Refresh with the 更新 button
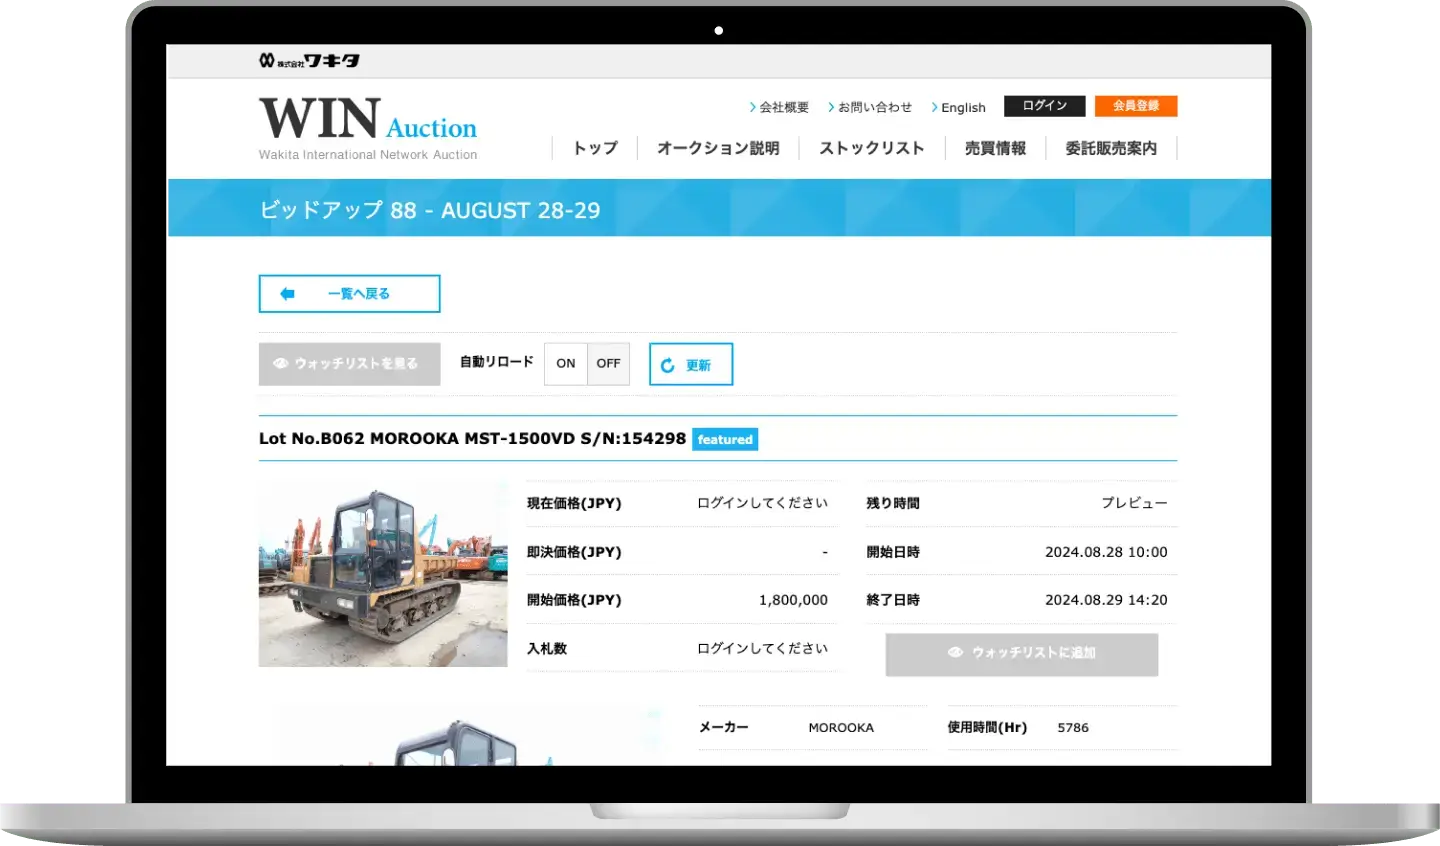 coord(691,364)
